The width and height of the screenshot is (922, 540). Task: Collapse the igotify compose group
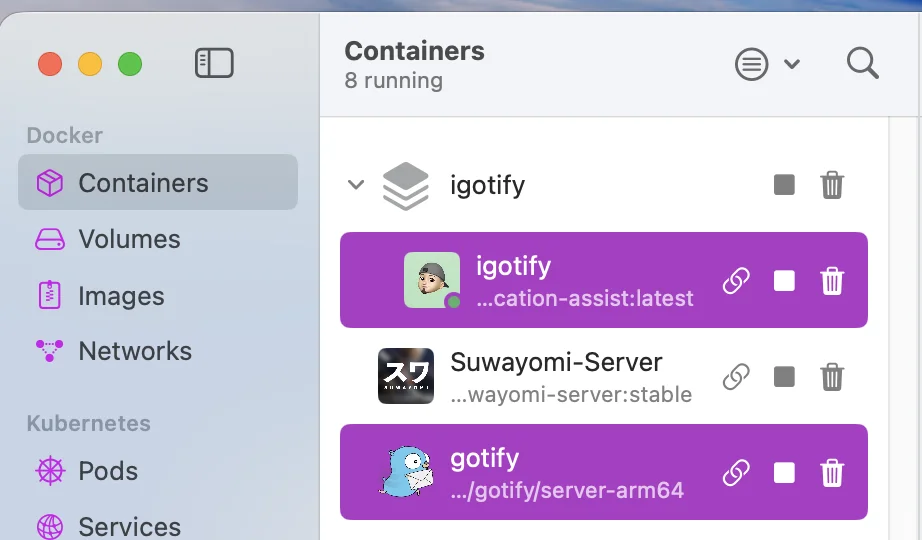[355, 185]
